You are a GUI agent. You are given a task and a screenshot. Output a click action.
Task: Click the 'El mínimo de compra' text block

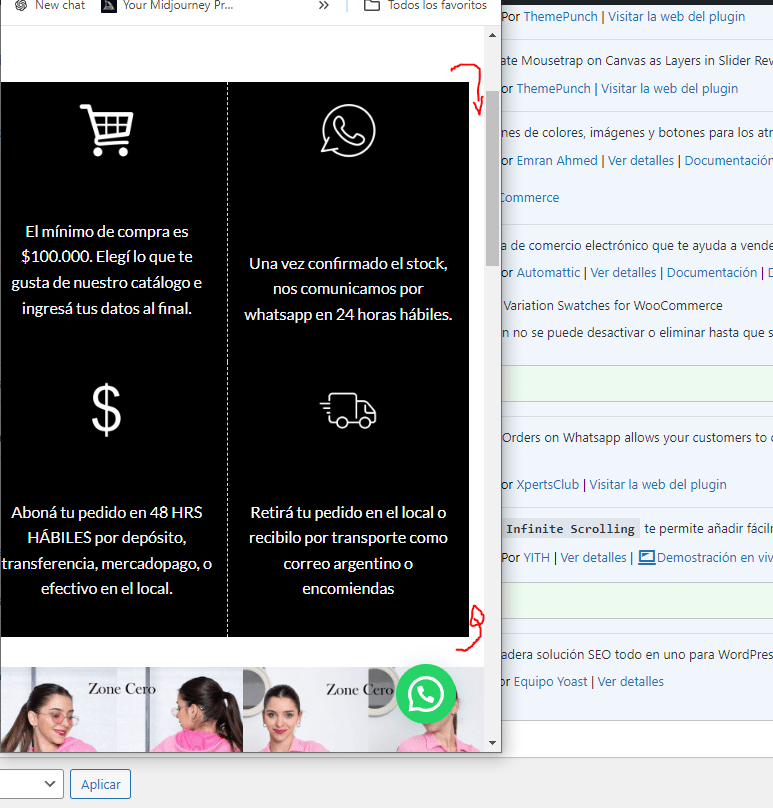107,270
